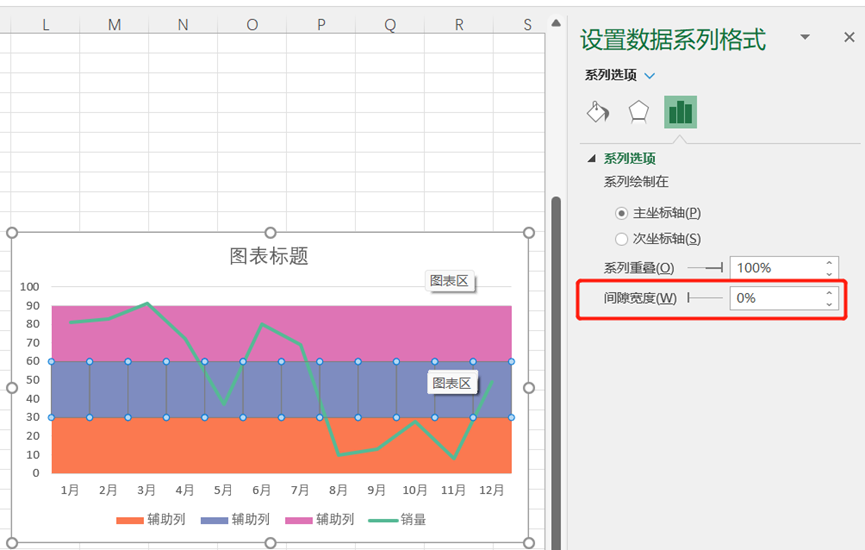Collapse the 系列选项 section triangle
The image size is (865, 550).
[x=592, y=158]
